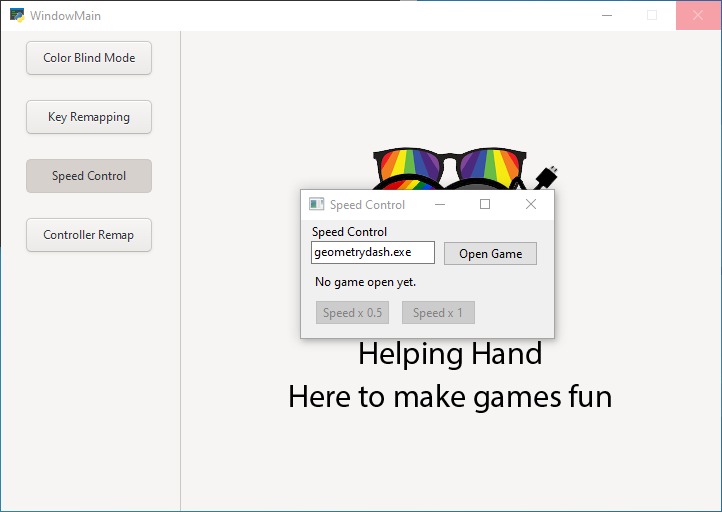Click the rainbow sunglasses logo image
Image resolution: width=722 pixels, height=512 pixels.
465,169
